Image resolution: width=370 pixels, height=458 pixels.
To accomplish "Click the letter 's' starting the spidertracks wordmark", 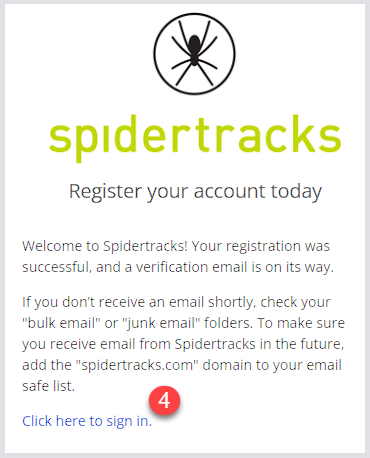I will pos(60,138).
